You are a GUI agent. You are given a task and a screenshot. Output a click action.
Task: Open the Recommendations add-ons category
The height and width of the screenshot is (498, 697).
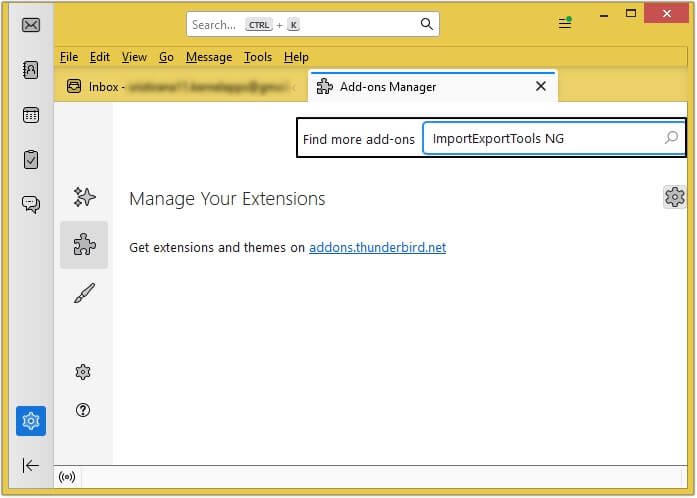(x=84, y=197)
